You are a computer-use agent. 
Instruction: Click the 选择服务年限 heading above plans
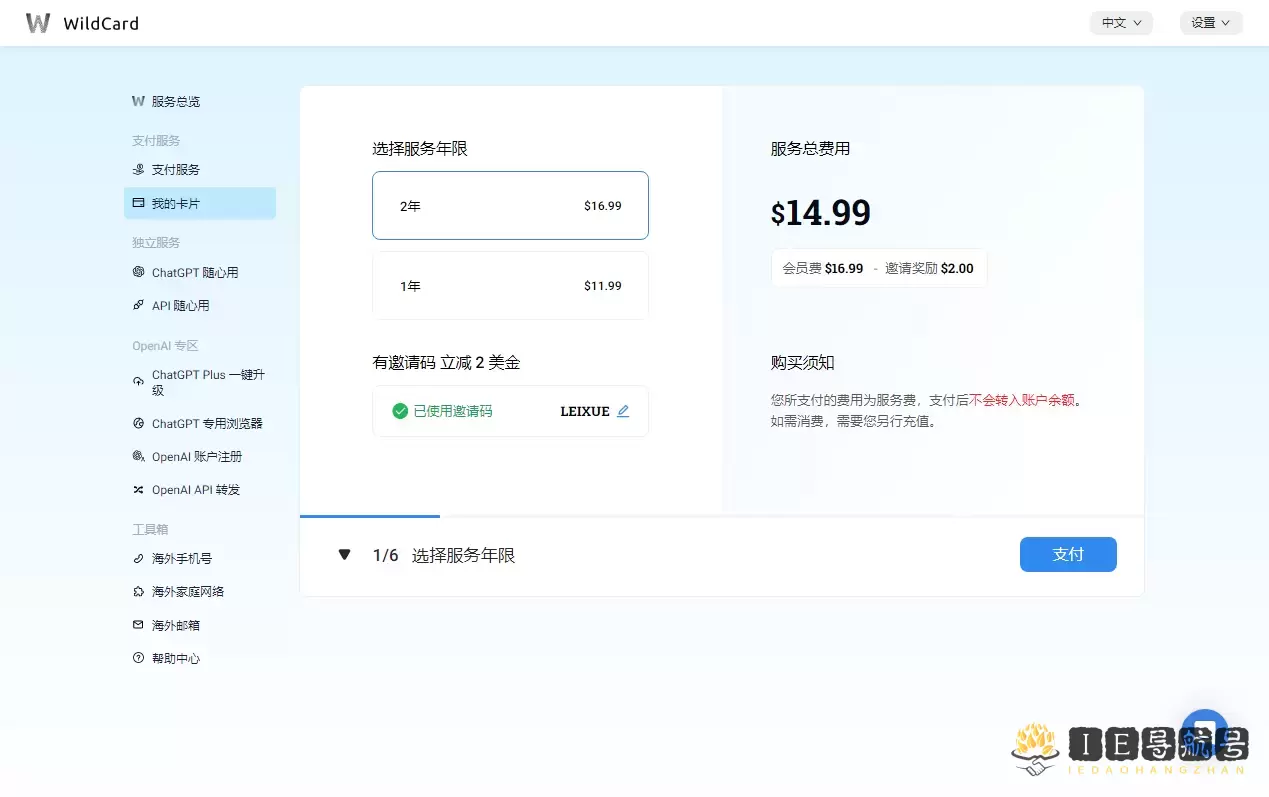[x=420, y=149]
